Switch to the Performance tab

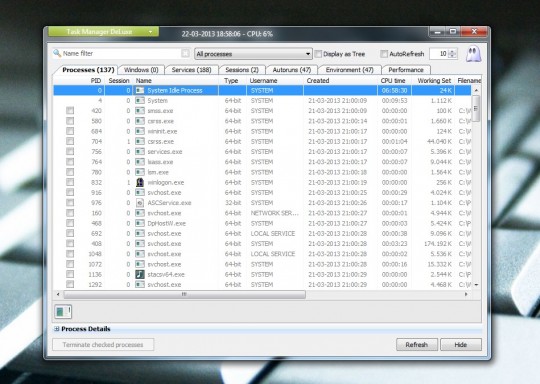(406, 70)
